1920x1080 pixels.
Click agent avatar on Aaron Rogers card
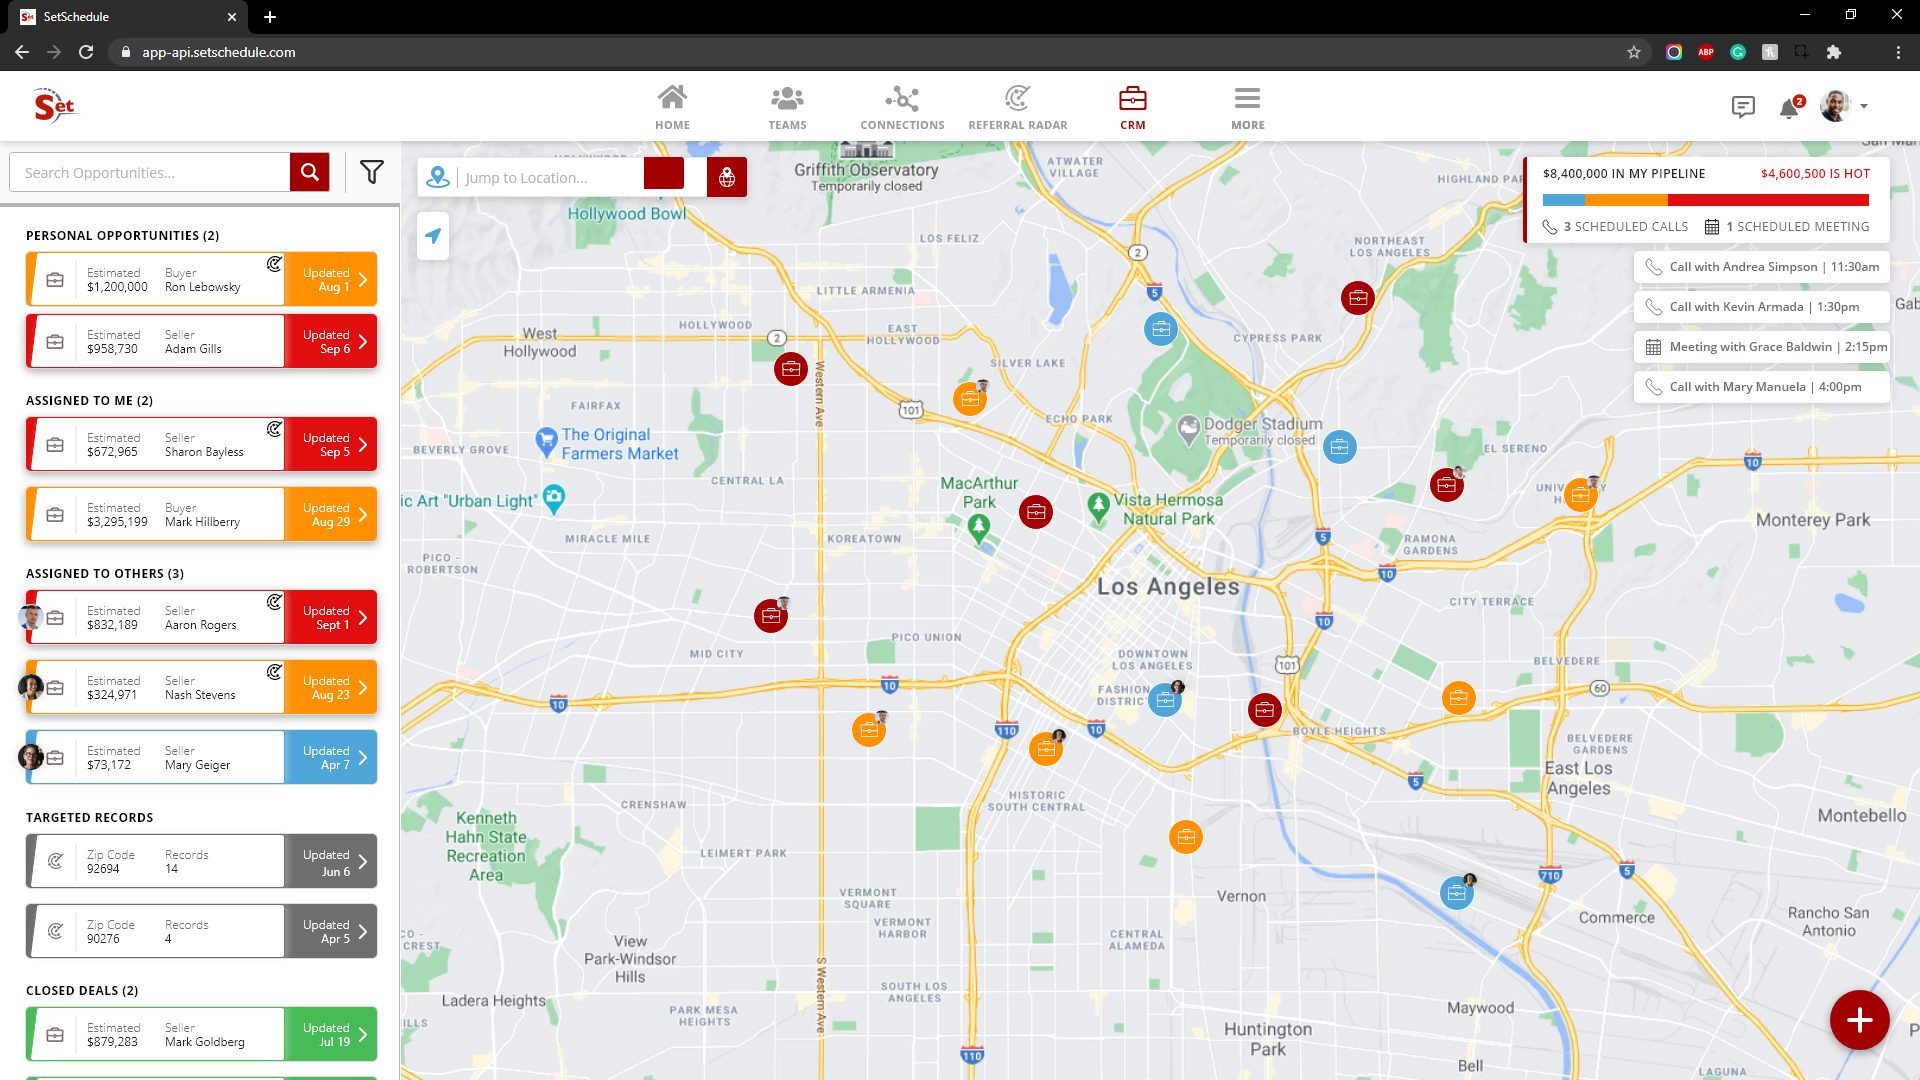tap(31, 617)
